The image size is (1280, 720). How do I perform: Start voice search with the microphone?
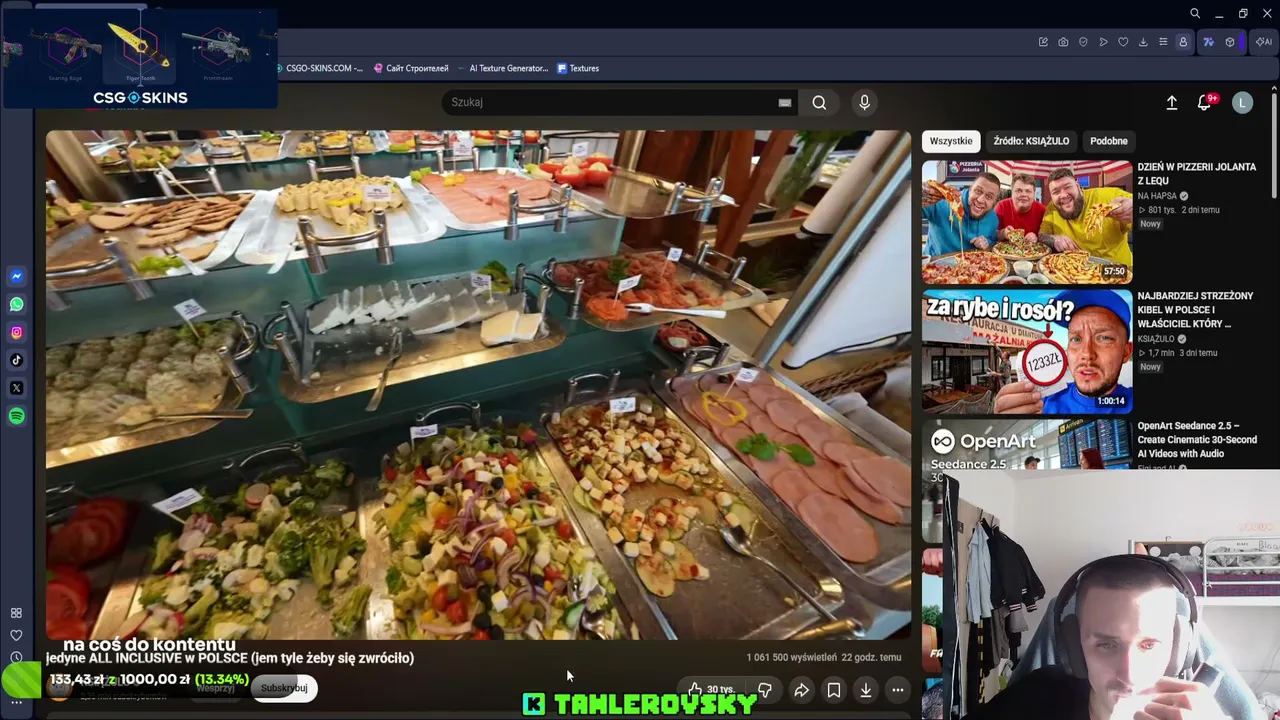click(865, 102)
